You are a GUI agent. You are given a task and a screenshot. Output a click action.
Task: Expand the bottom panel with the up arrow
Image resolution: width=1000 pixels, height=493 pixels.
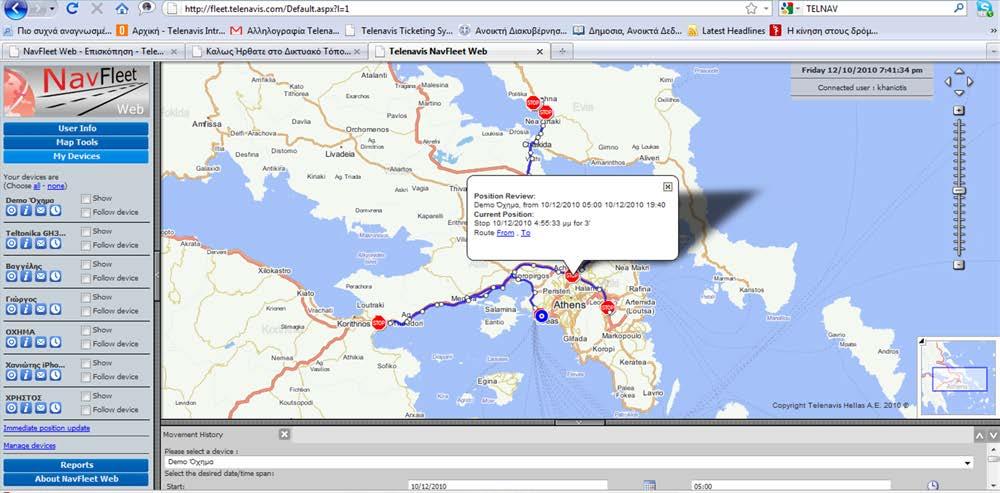(980, 436)
